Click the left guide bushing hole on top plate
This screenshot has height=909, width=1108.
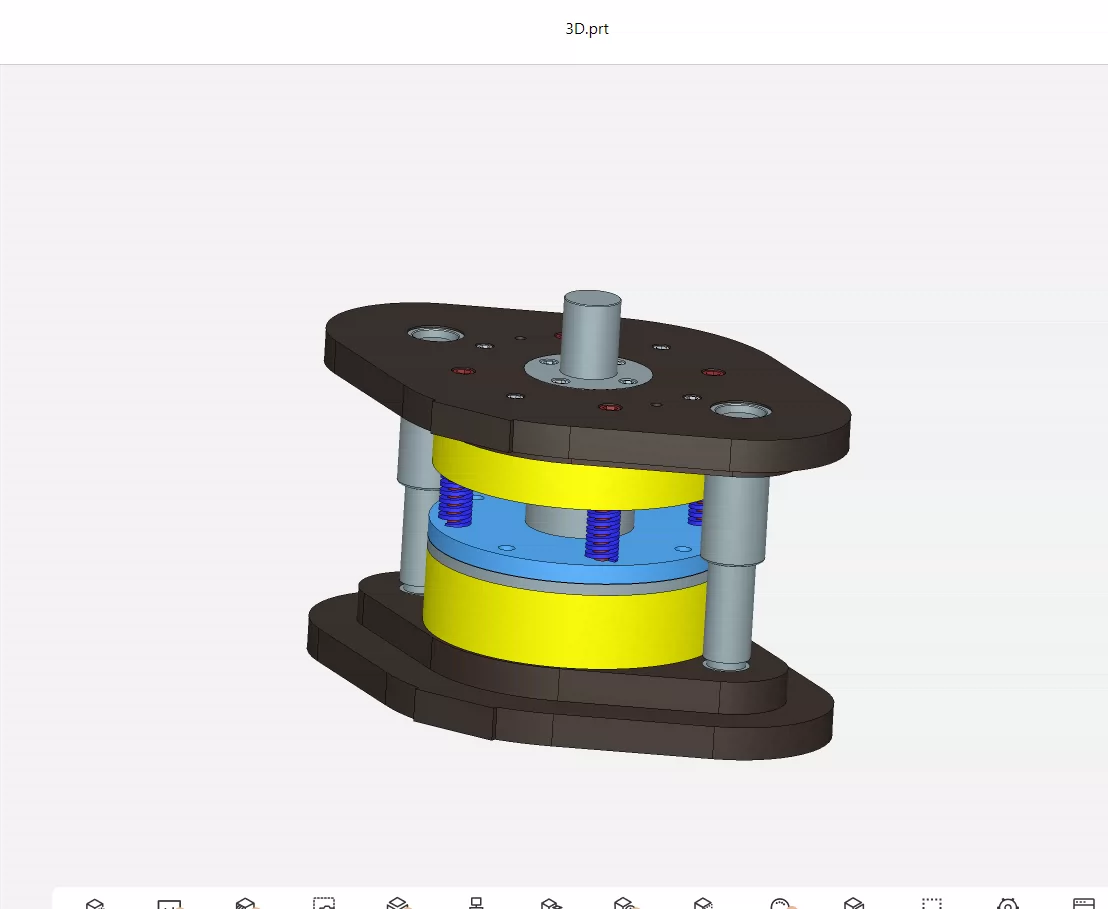[436, 334]
